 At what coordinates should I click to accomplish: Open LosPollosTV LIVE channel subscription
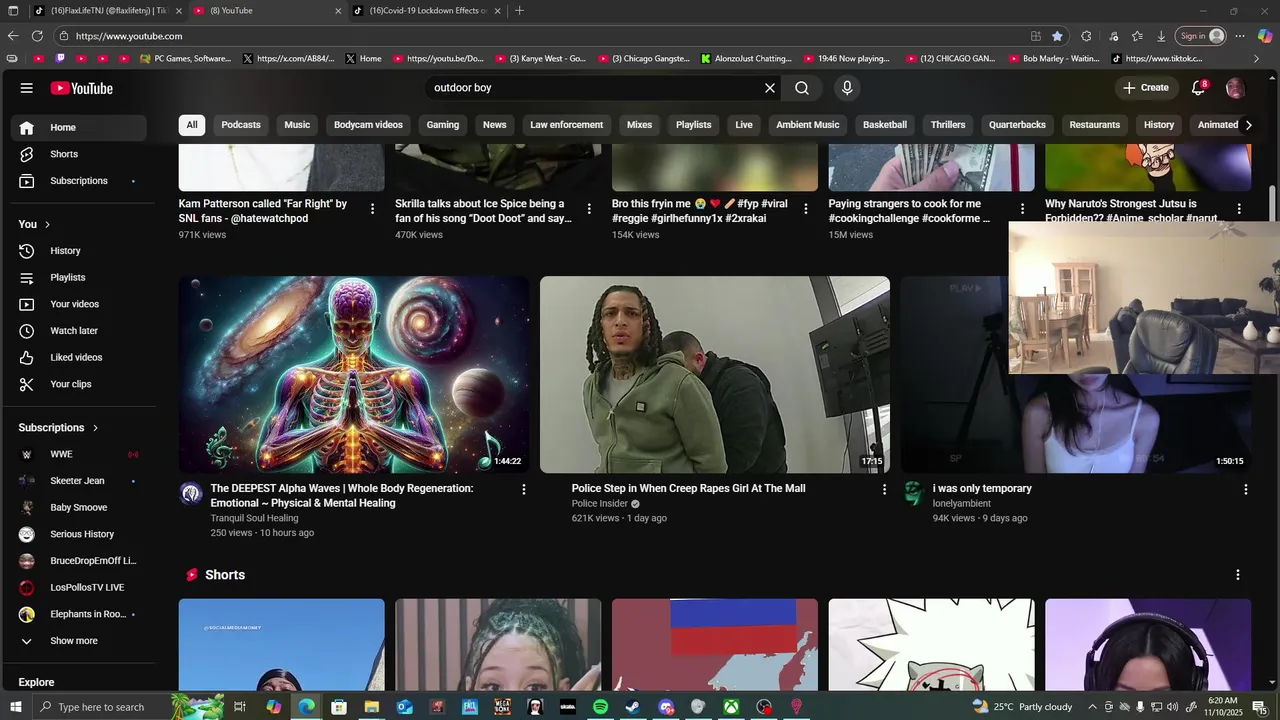pyautogui.click(x=79, y=588)
